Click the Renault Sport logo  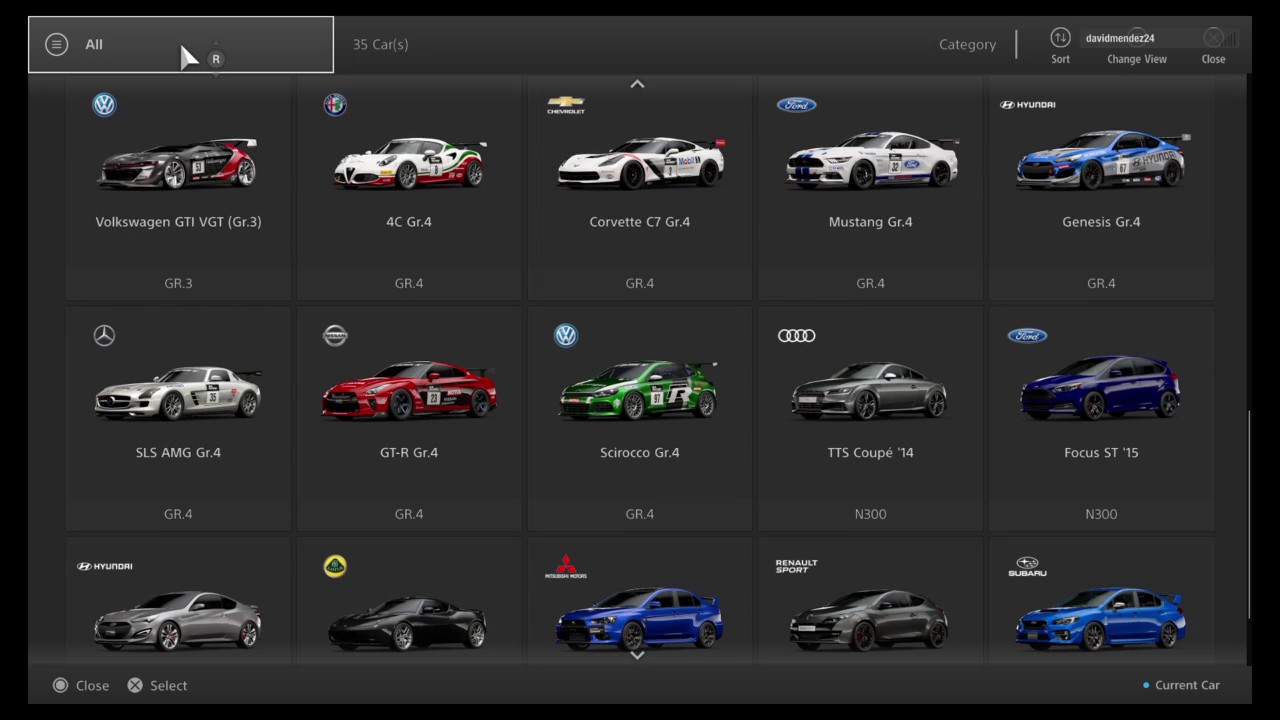pos(797,566)
